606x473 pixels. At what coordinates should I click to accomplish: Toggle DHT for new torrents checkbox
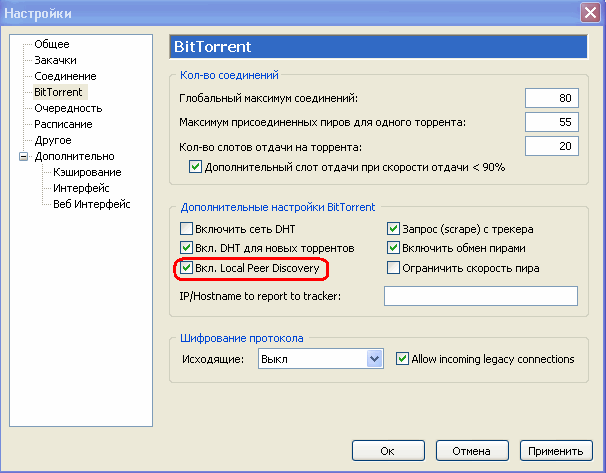[186, 248]
